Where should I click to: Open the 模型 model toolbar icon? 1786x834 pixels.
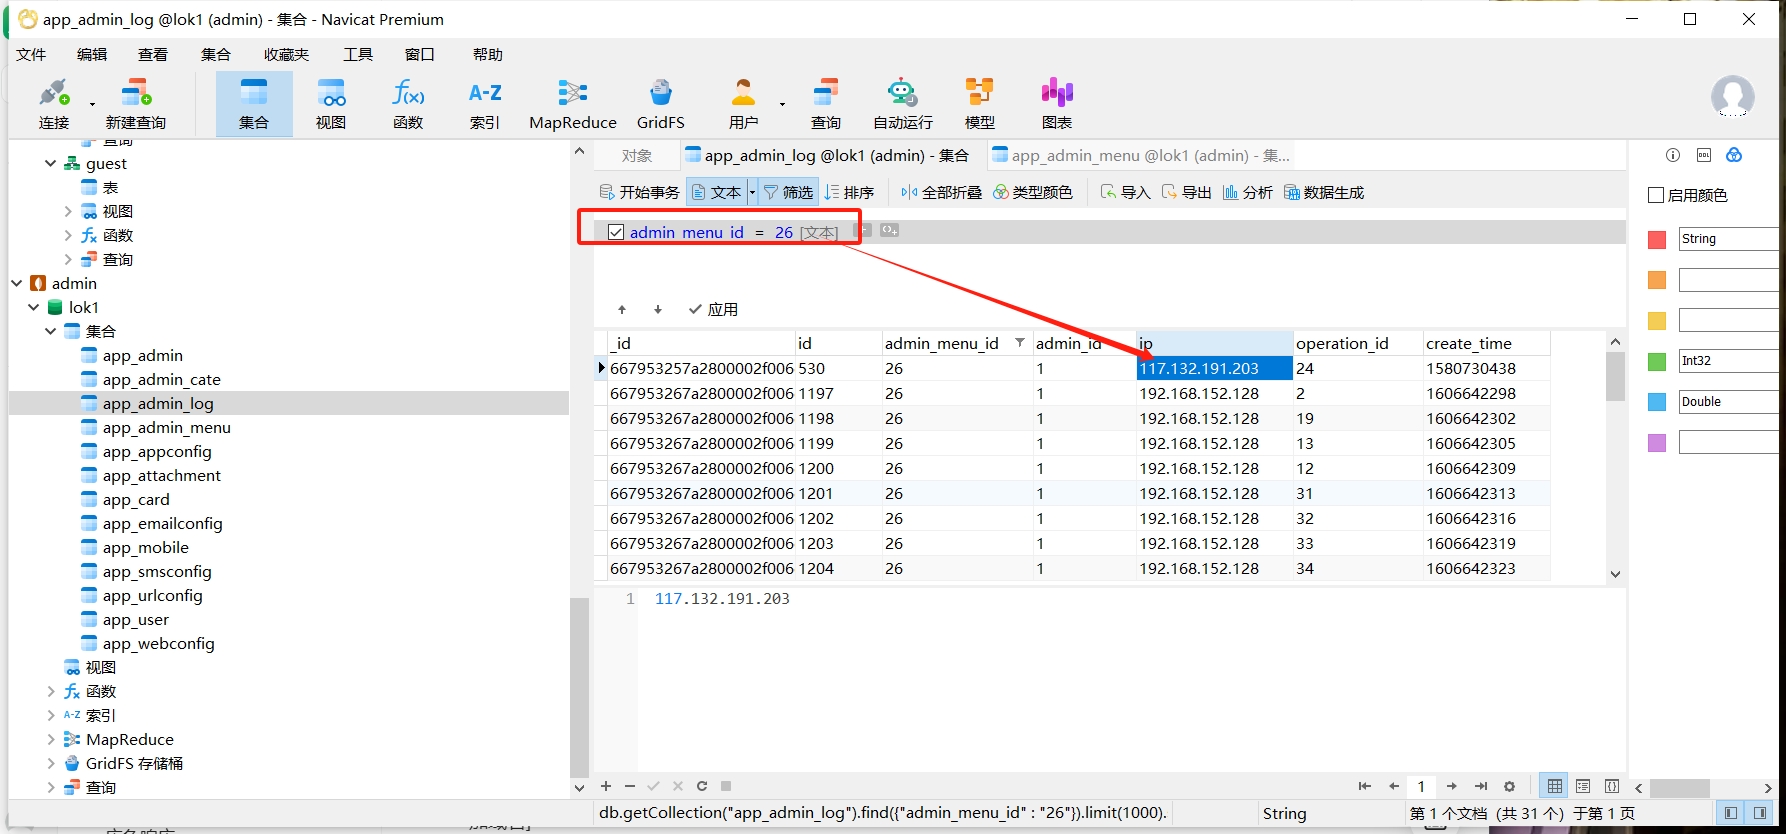pos(980,104)
